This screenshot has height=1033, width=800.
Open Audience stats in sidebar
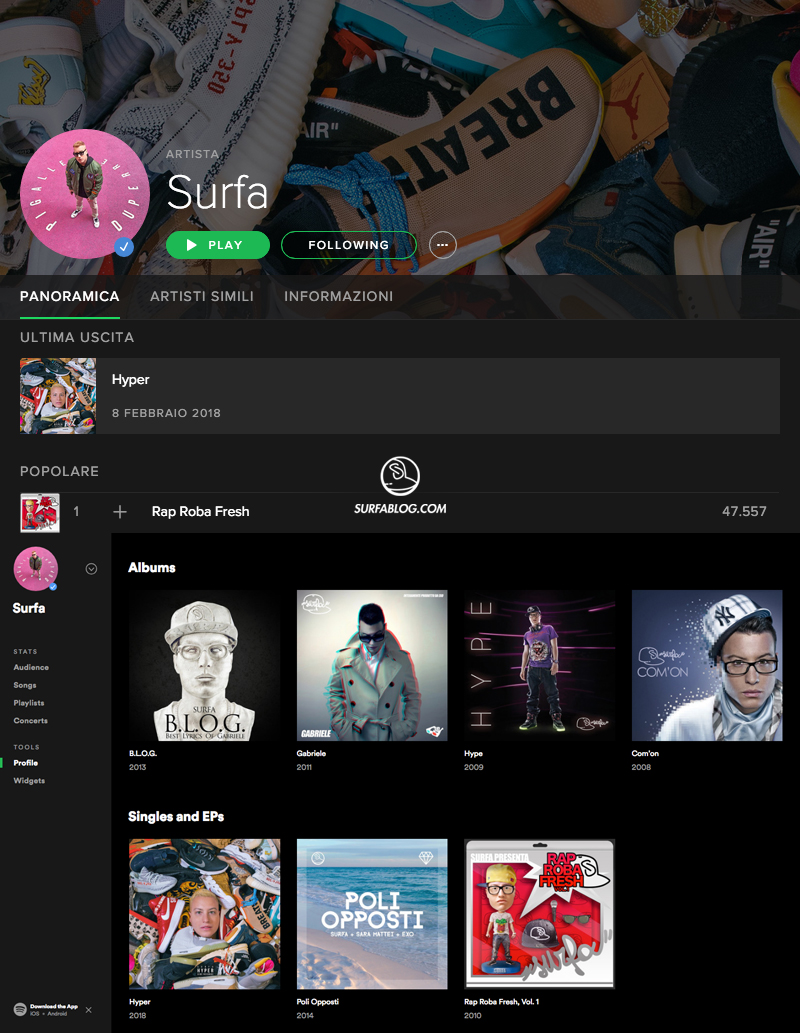(31, 667)
